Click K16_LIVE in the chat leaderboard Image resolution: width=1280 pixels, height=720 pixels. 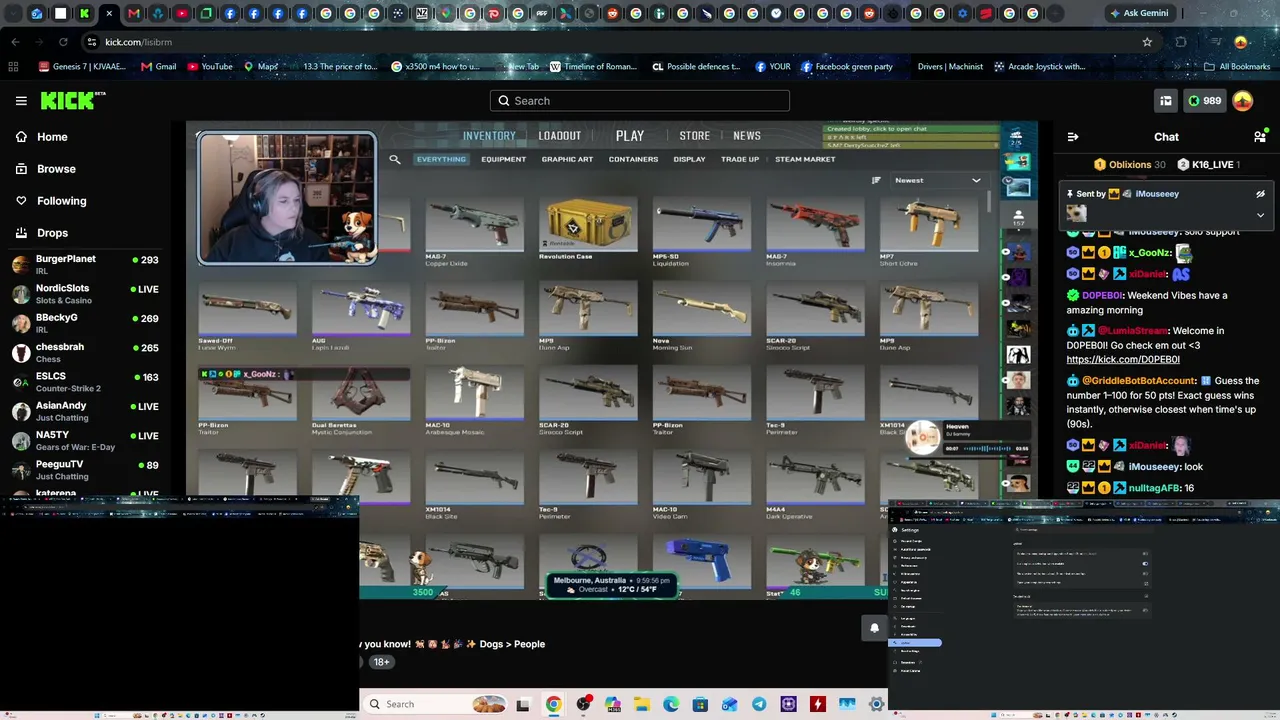[x=1210, y=165]
